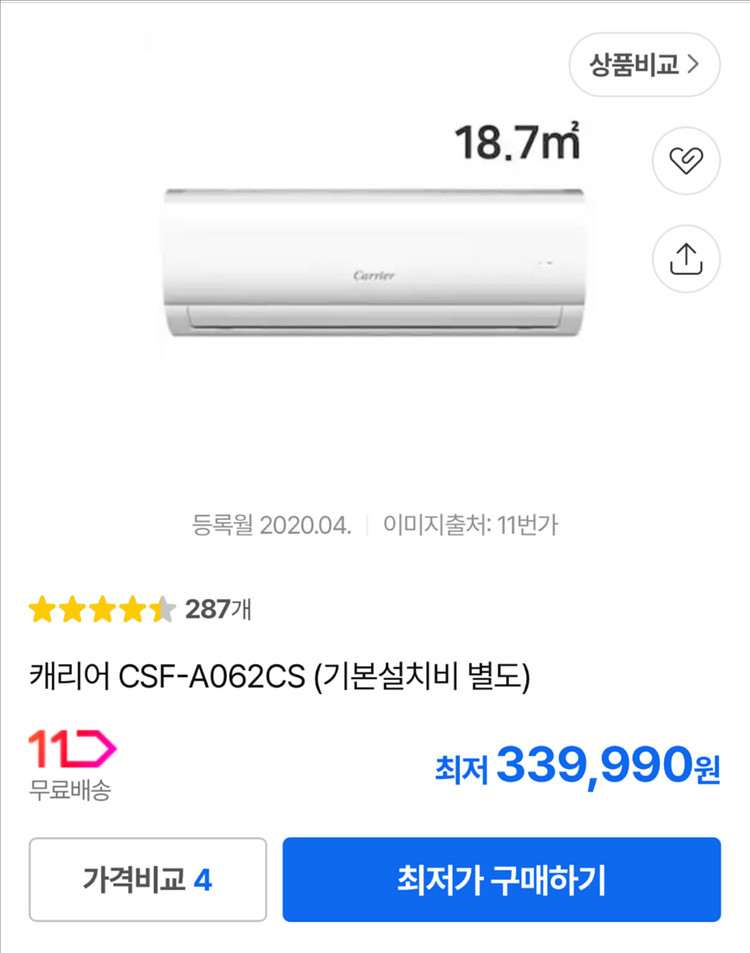Open the 상품비교 product comparison
750x953 pixels.
tap(634, 65)
